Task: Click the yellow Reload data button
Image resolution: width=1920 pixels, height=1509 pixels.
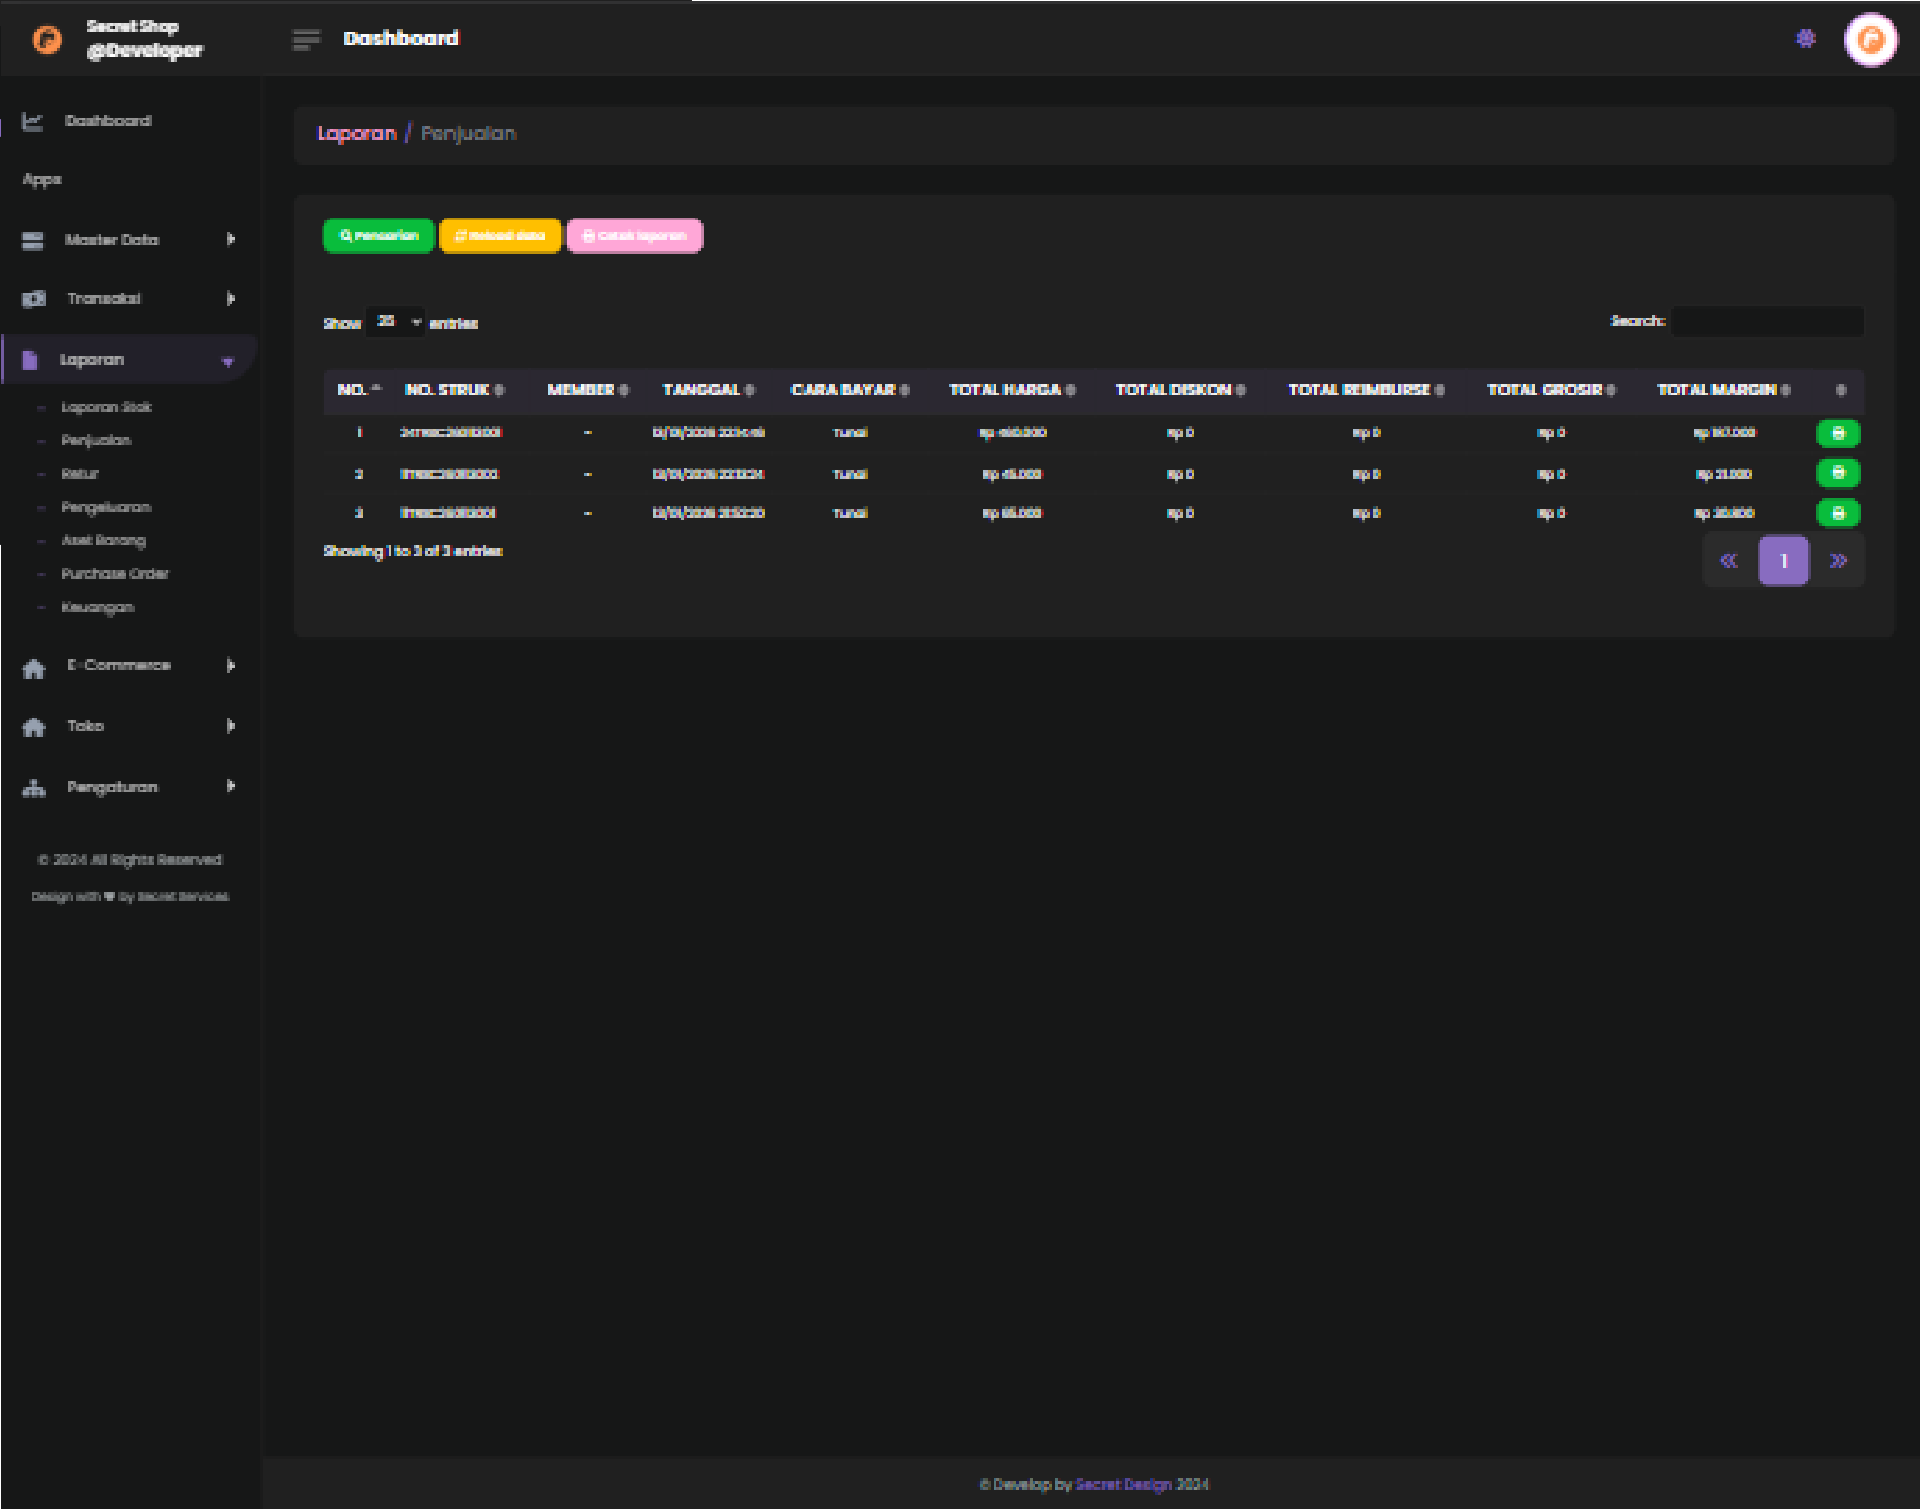Action: click(x=500, y=236)
